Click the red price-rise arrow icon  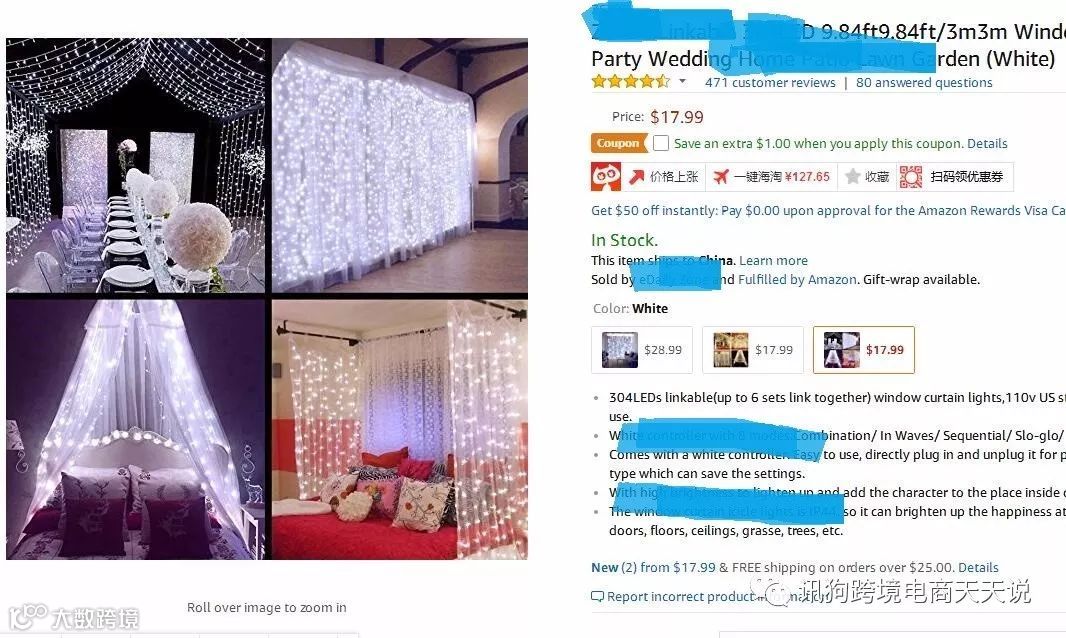pyautogui.click(x=636, y=177)
